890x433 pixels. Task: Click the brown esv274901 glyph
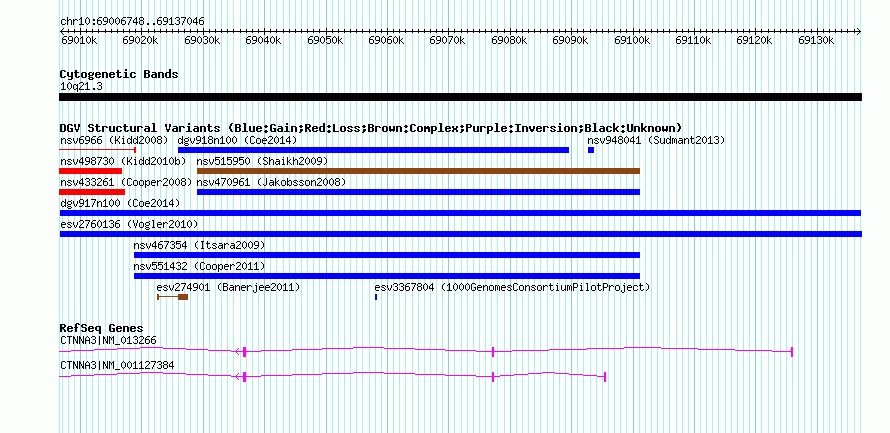[x=173, y=297]
